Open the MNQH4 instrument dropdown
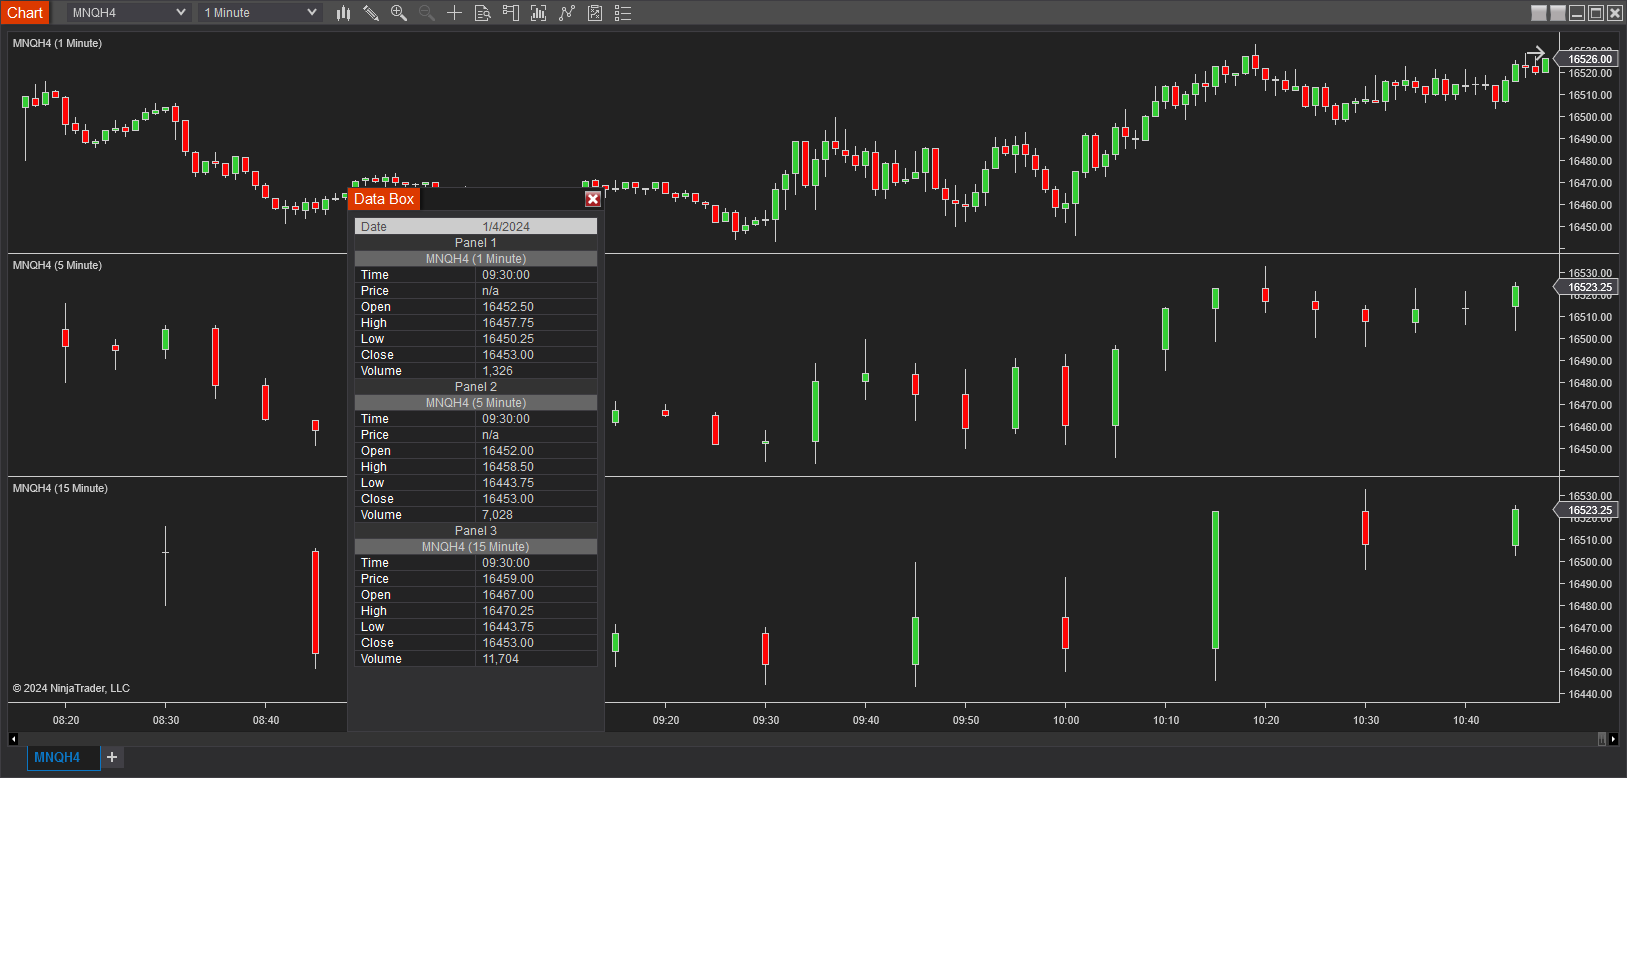Image resolution: width=1627 pixels, height=960 pixels. coord(129,13)
